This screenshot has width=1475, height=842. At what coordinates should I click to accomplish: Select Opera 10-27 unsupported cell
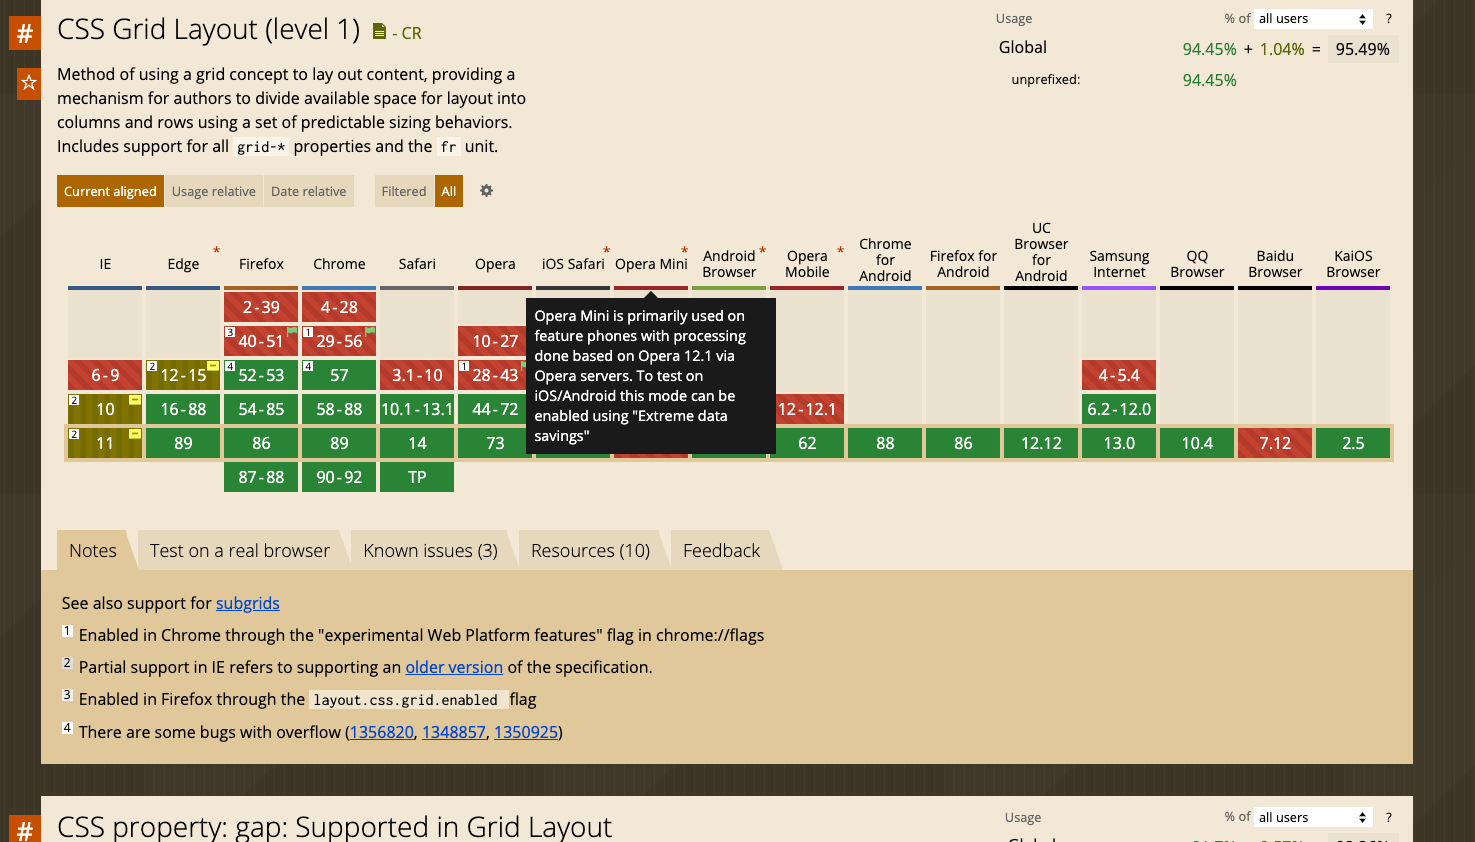[494, 341]
